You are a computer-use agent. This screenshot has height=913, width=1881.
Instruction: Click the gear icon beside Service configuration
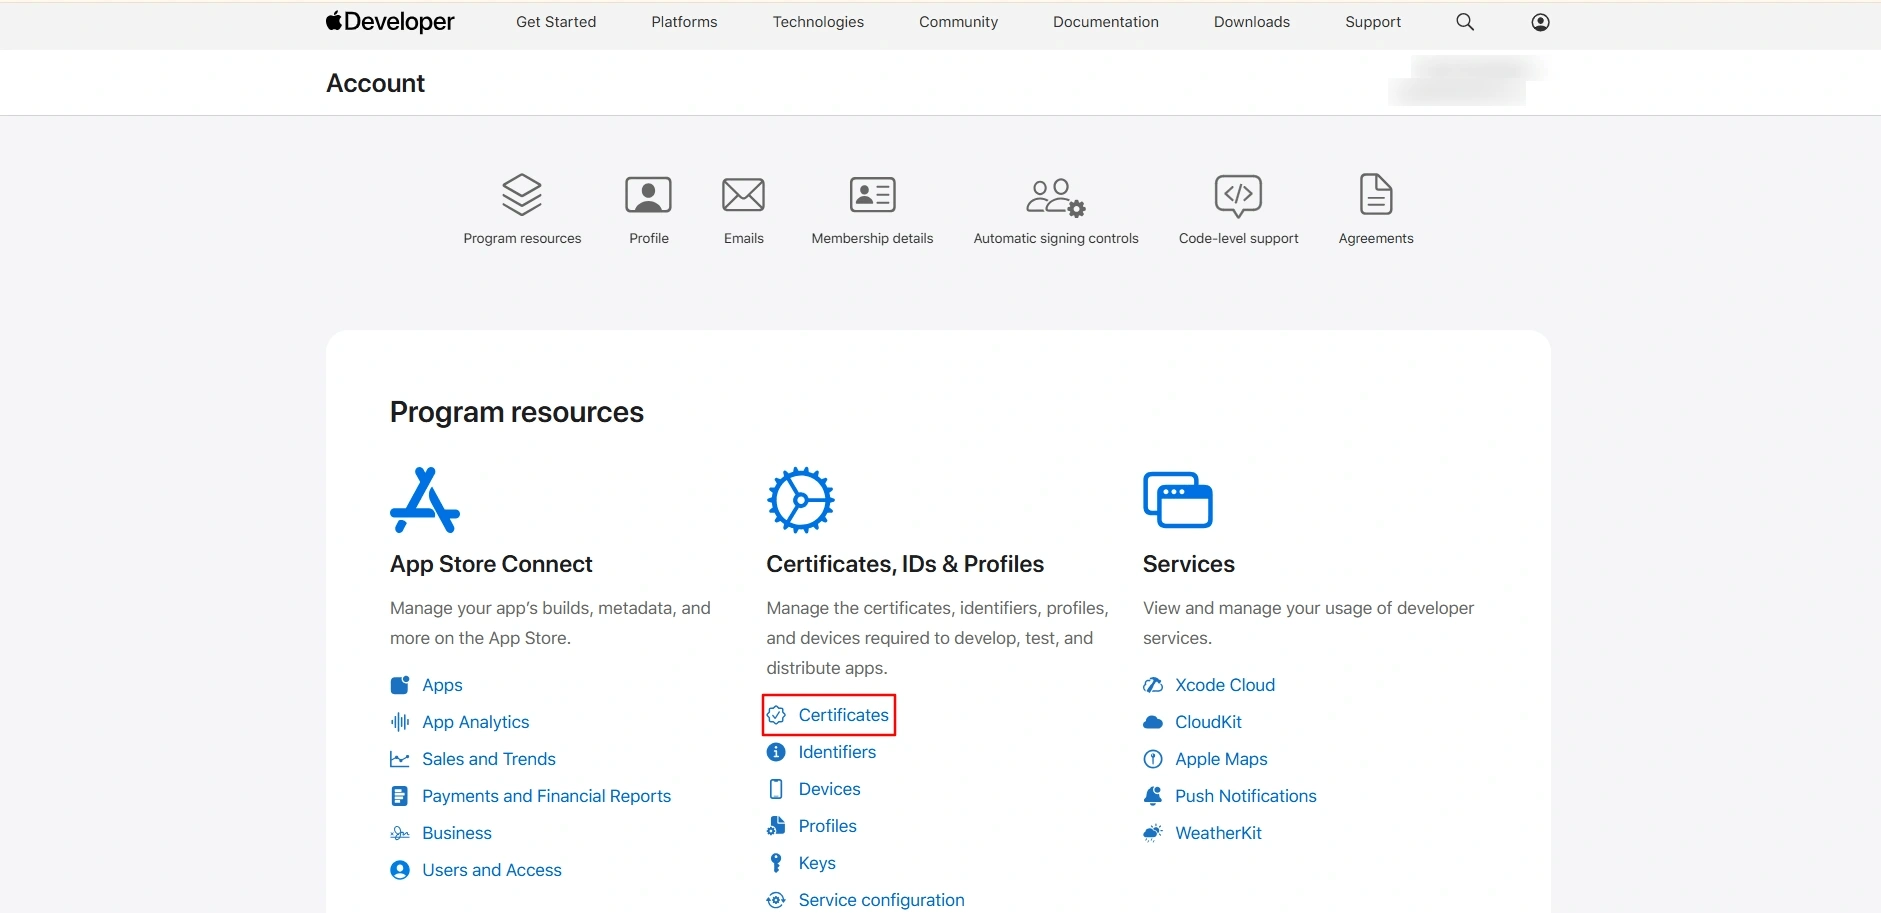click(776, 900)
